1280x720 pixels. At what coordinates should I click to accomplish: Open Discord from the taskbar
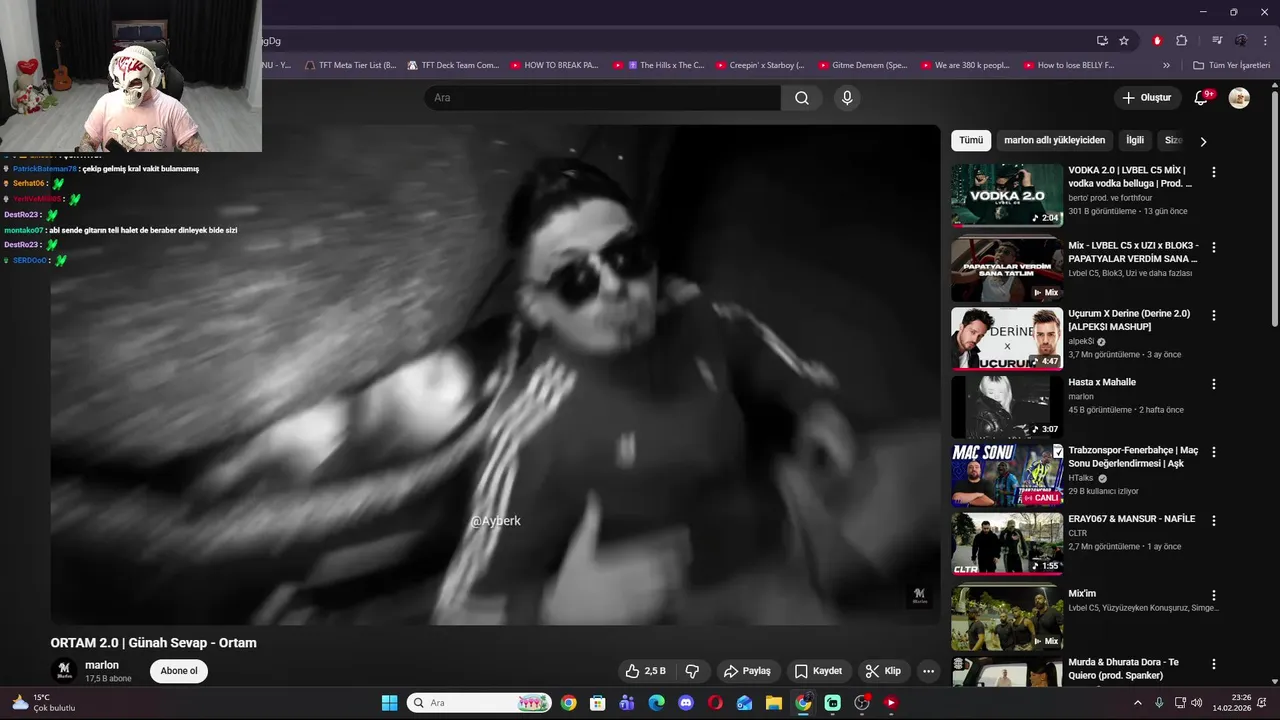[x=685, y=703]
